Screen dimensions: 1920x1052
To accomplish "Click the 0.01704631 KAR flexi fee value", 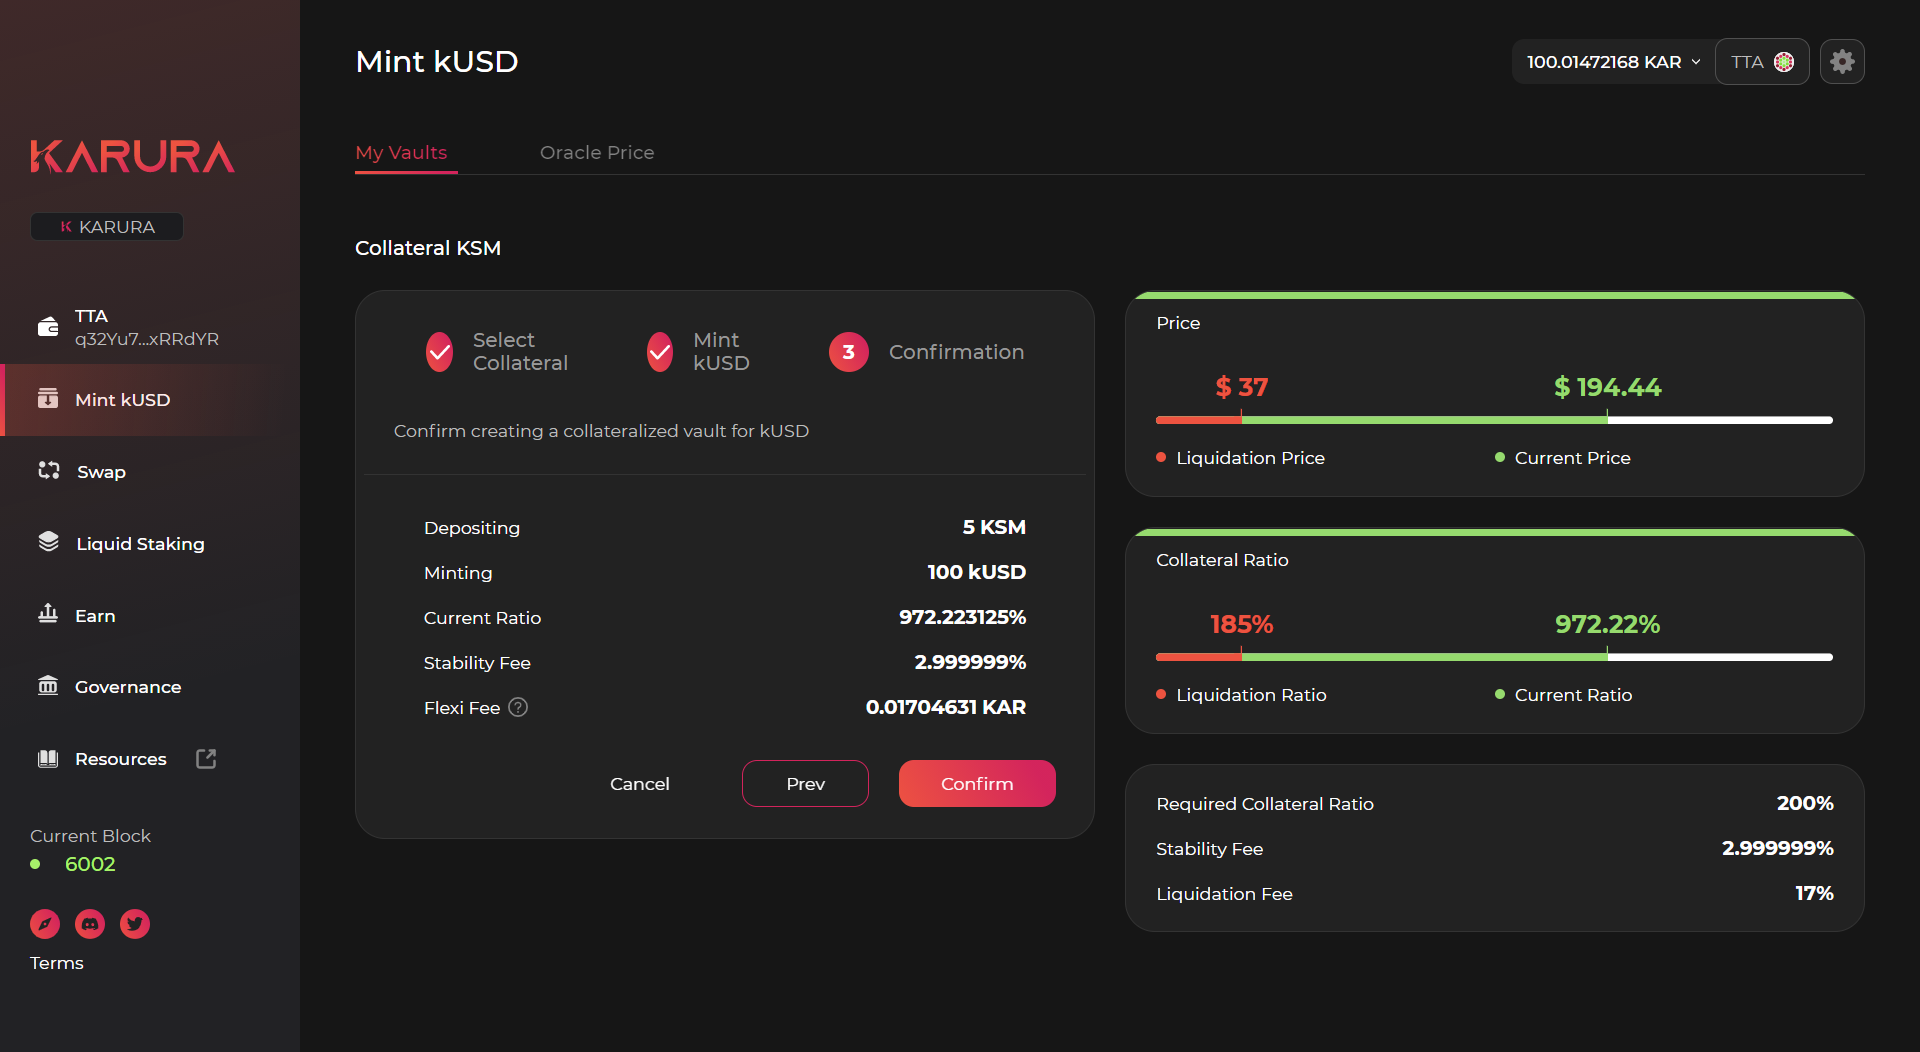I will [945, 707].
